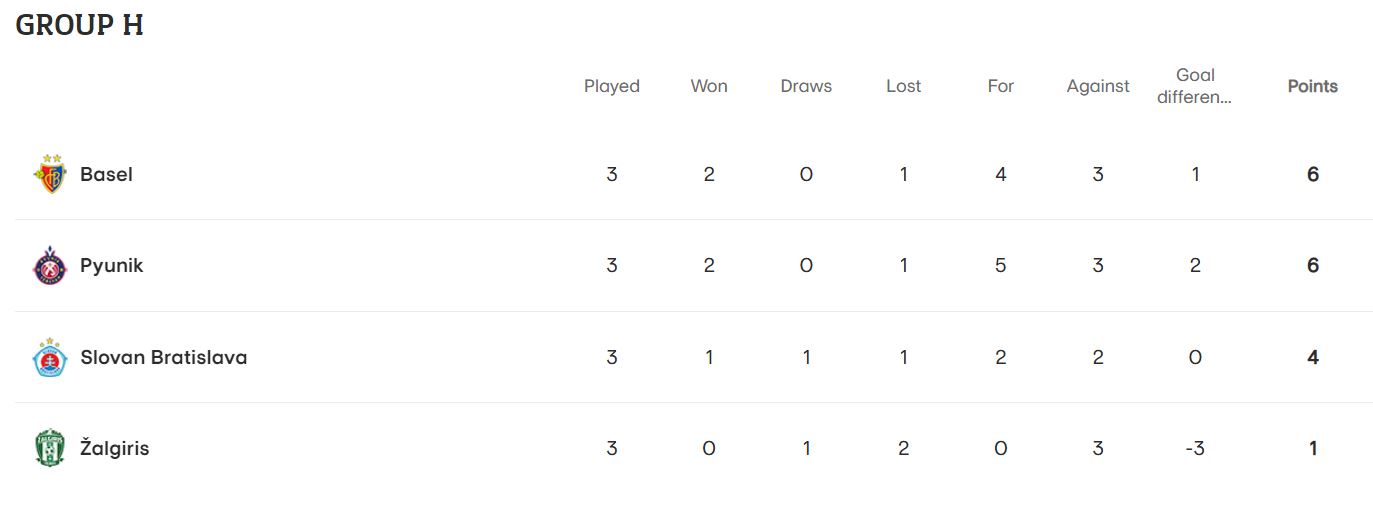This screenshot has width=1373, height=509.
Task: Click the GROUP H heading
Action: pos(79,25)
